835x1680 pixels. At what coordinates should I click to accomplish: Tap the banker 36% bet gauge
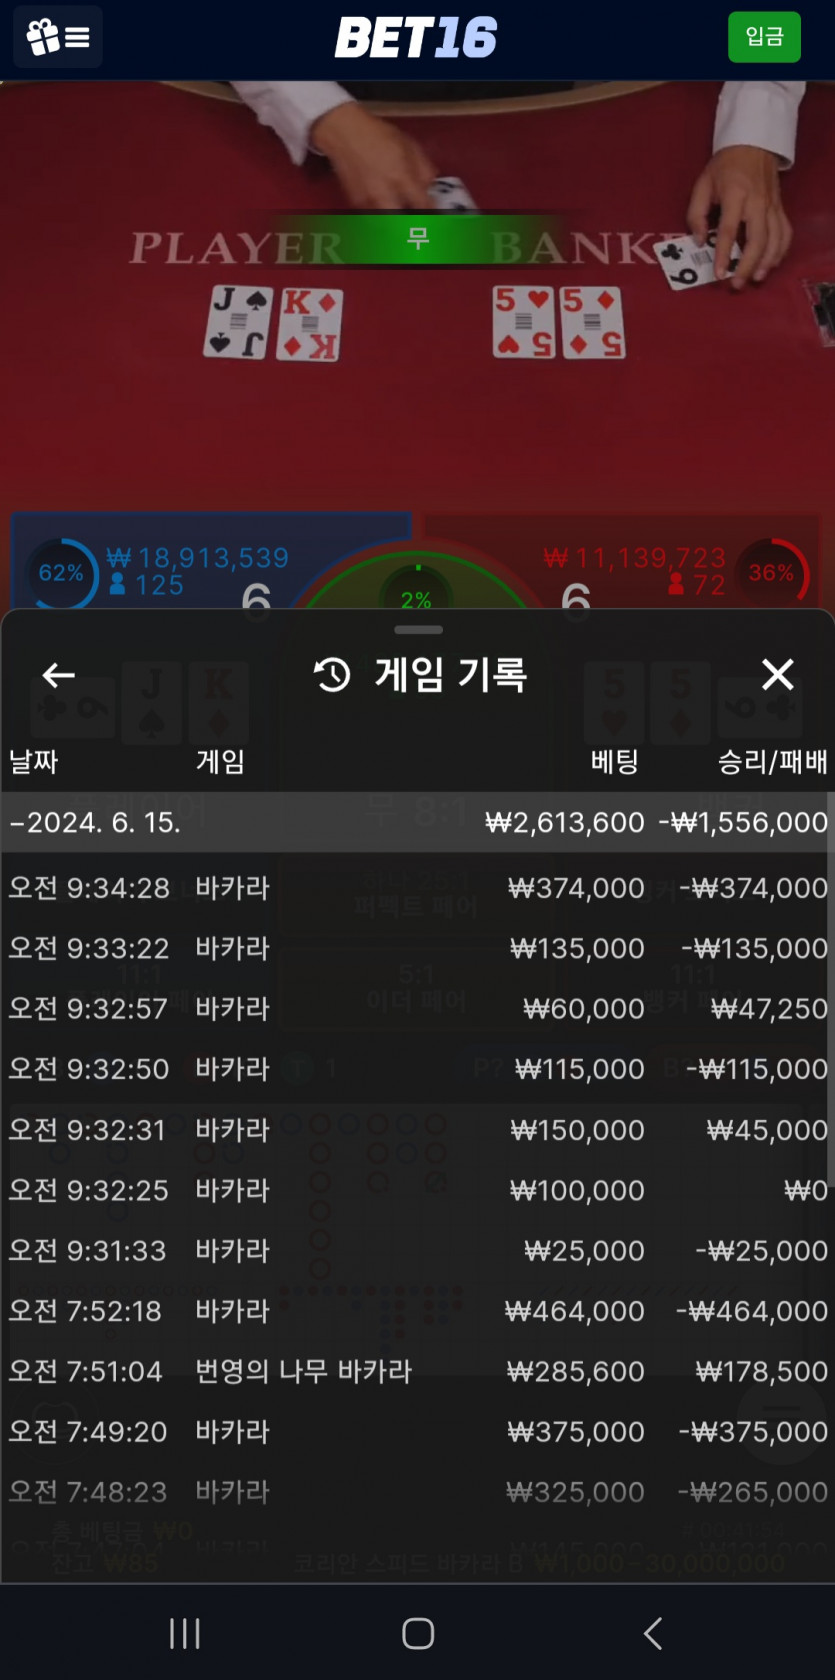(771, 573)
